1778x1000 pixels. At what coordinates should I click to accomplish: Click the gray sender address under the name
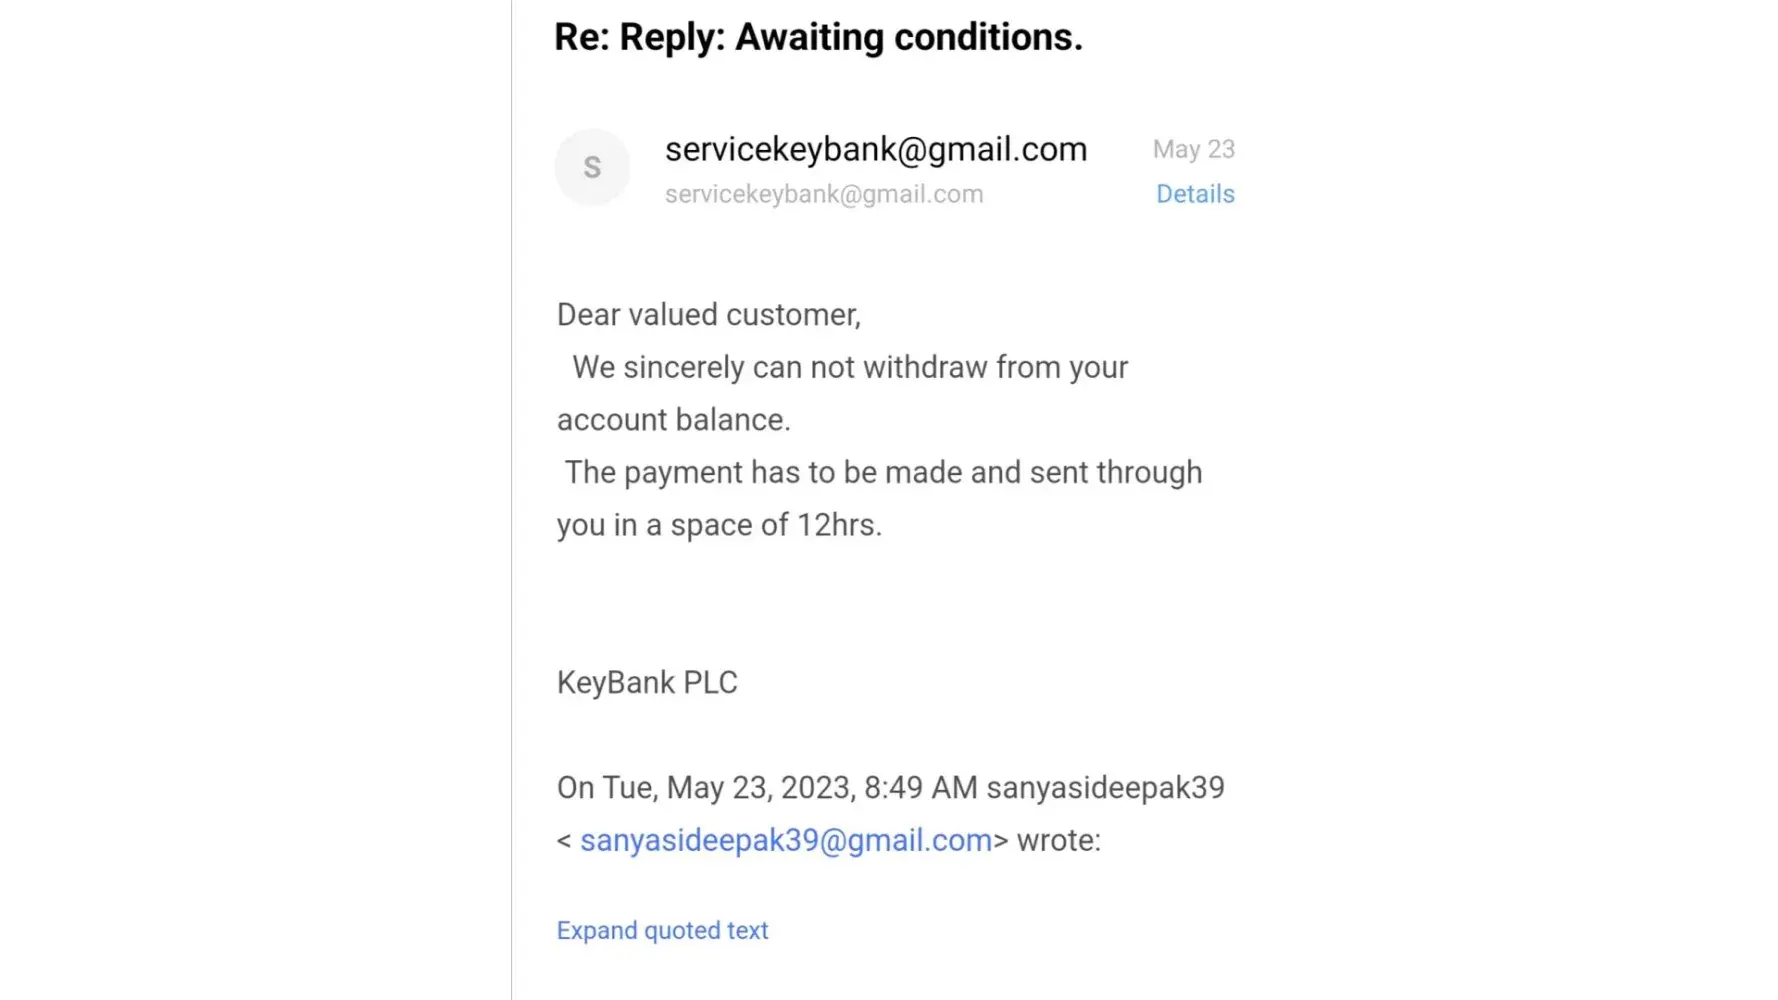824,194
